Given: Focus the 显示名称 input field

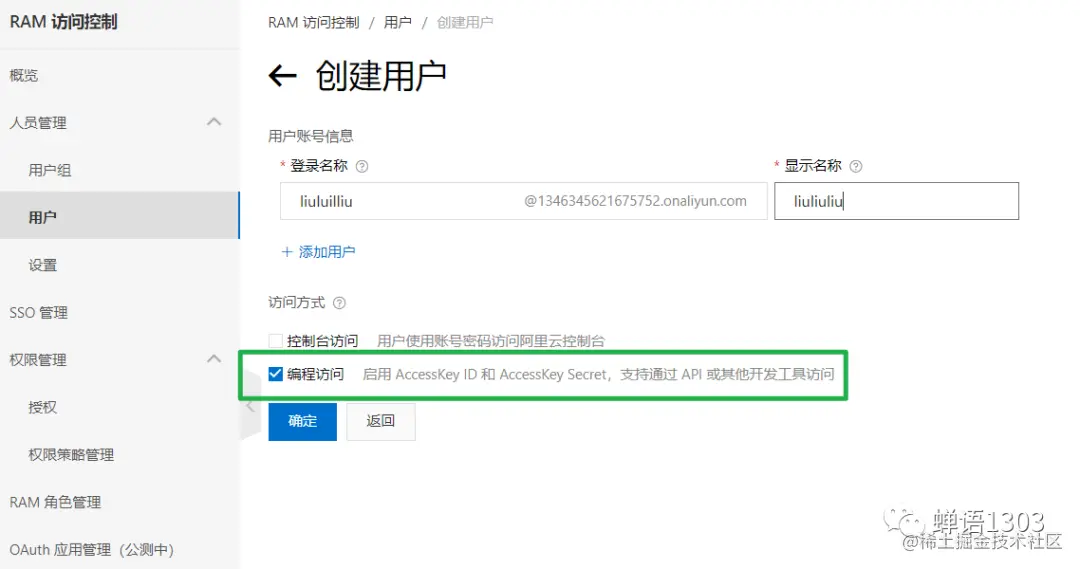Looking at the screenshot, I should click(x=896, y=201).
